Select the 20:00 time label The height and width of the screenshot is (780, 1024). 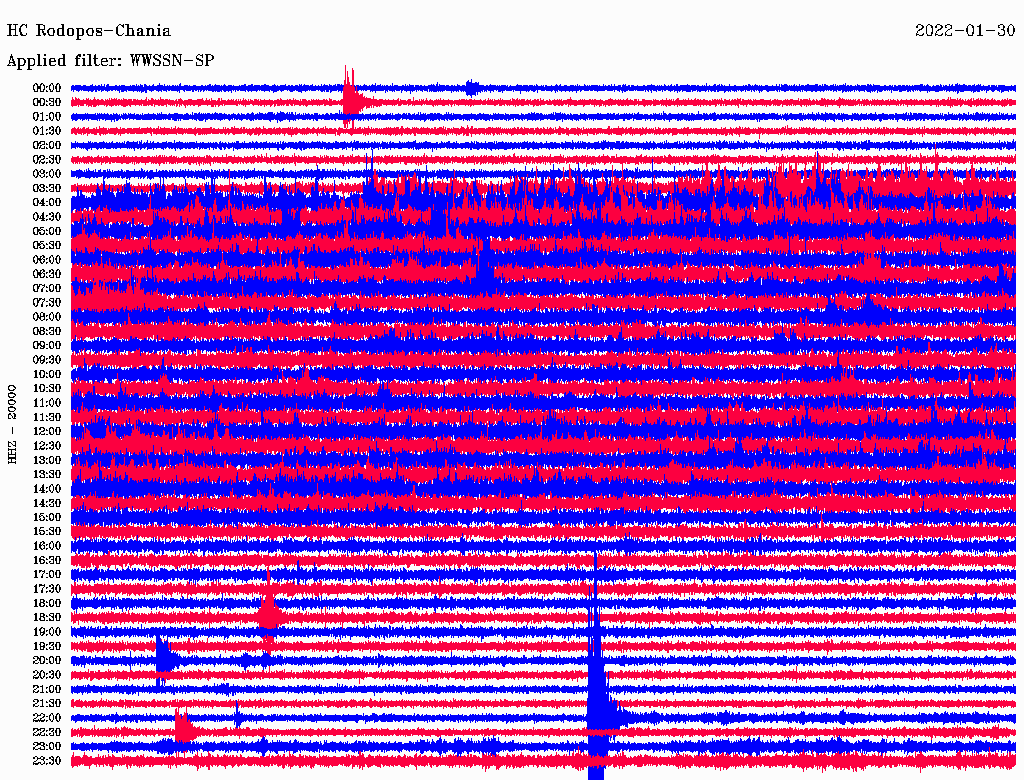click(x=46, y=660)
